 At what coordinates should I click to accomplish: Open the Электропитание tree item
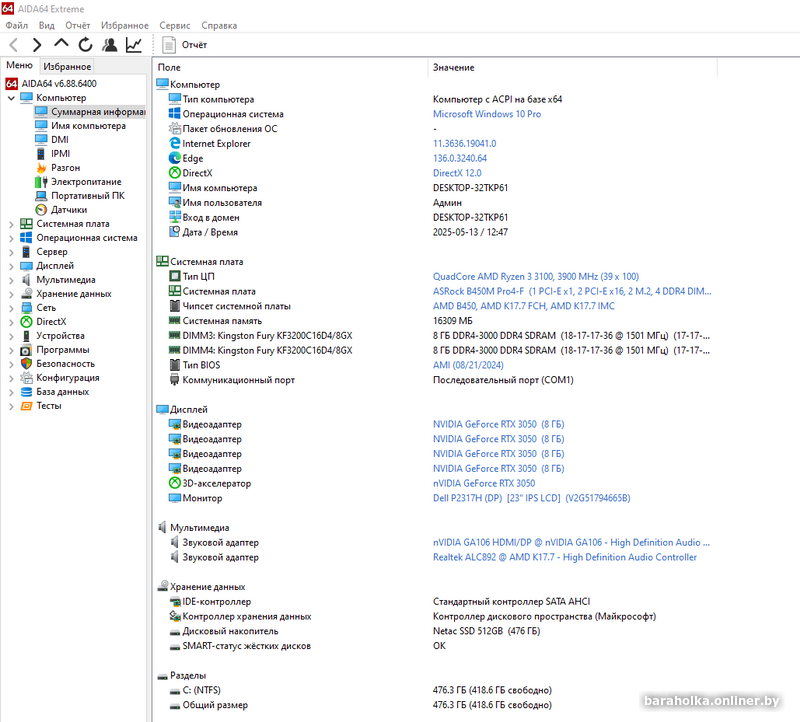(x=78, y=182)
